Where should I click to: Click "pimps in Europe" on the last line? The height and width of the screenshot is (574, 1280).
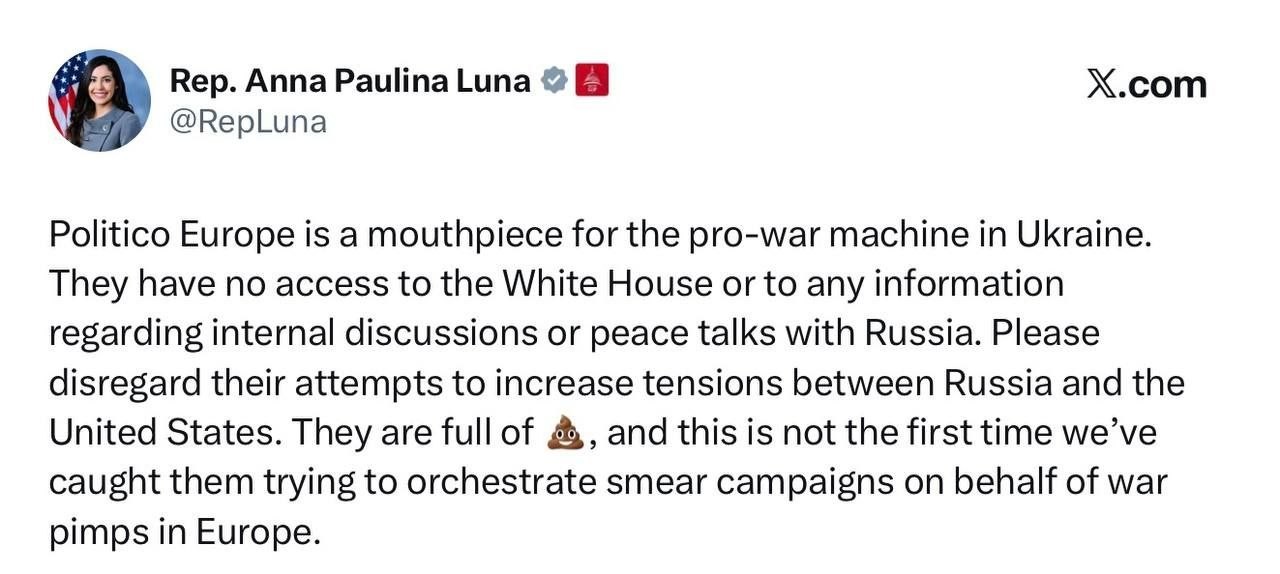pos(185,532)
